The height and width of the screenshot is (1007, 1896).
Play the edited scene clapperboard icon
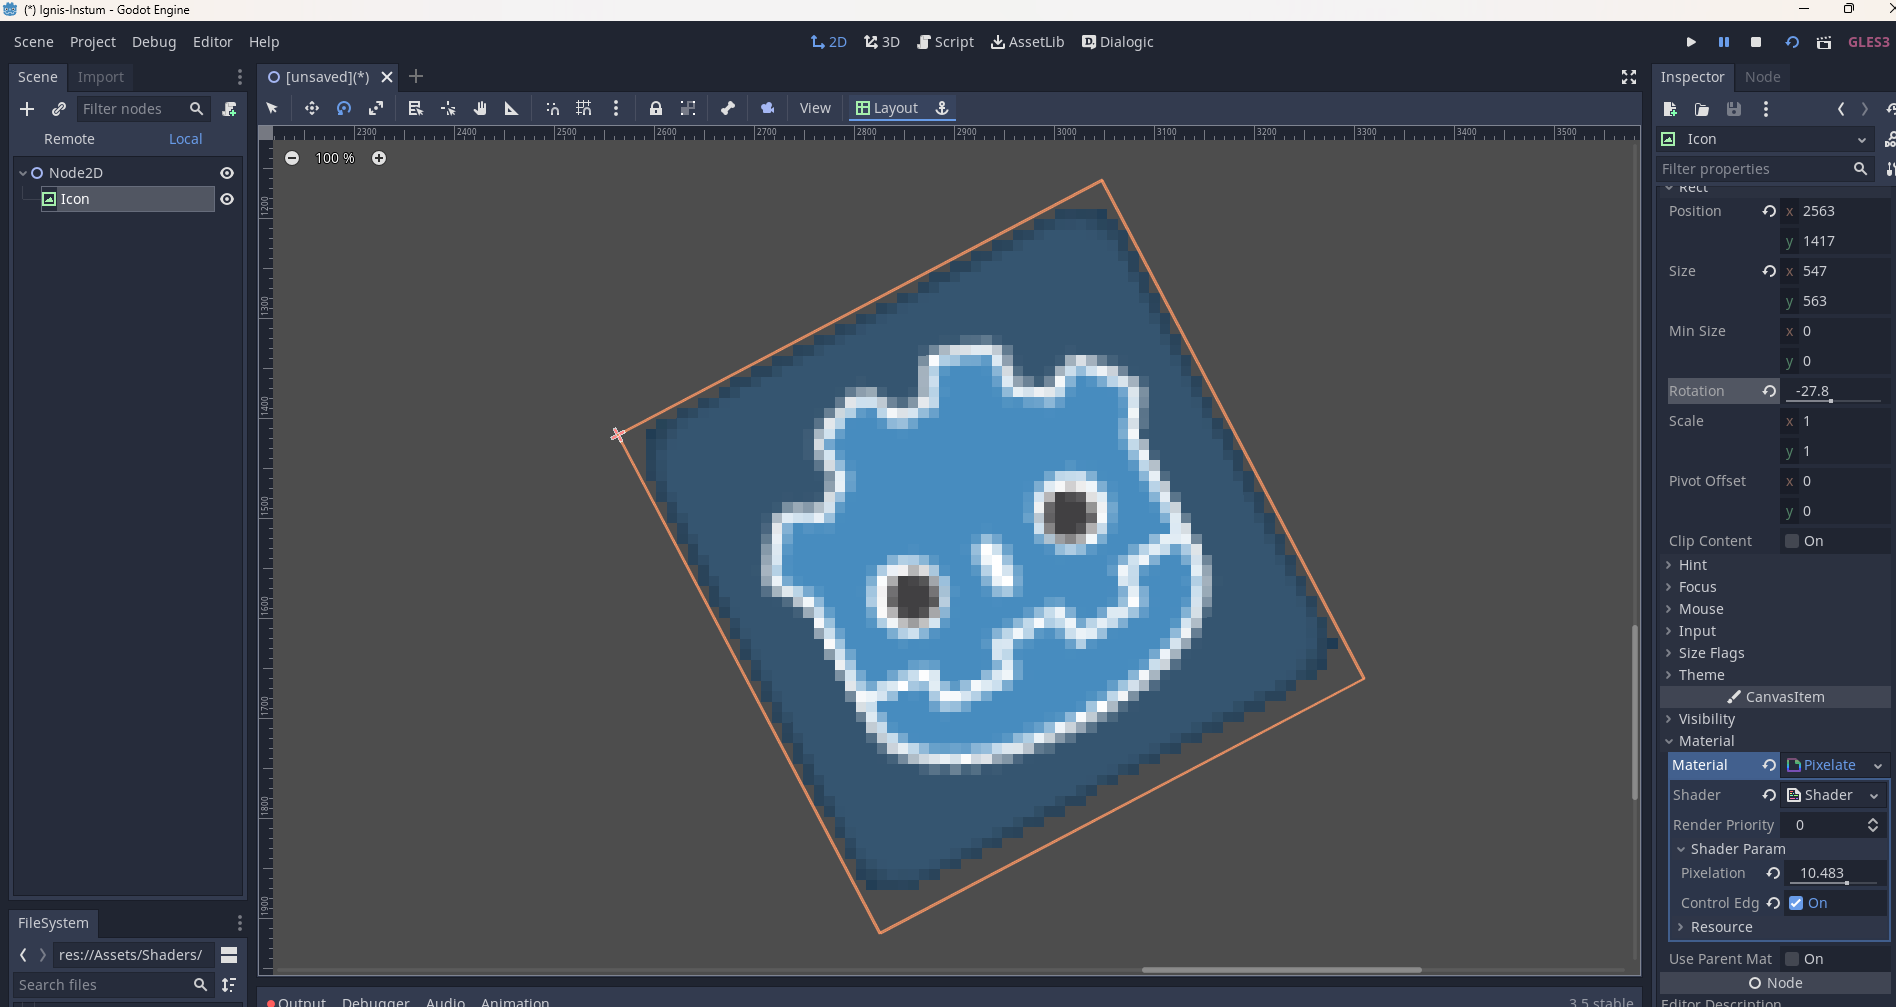pyautogui.click(x=1824, y=42)
